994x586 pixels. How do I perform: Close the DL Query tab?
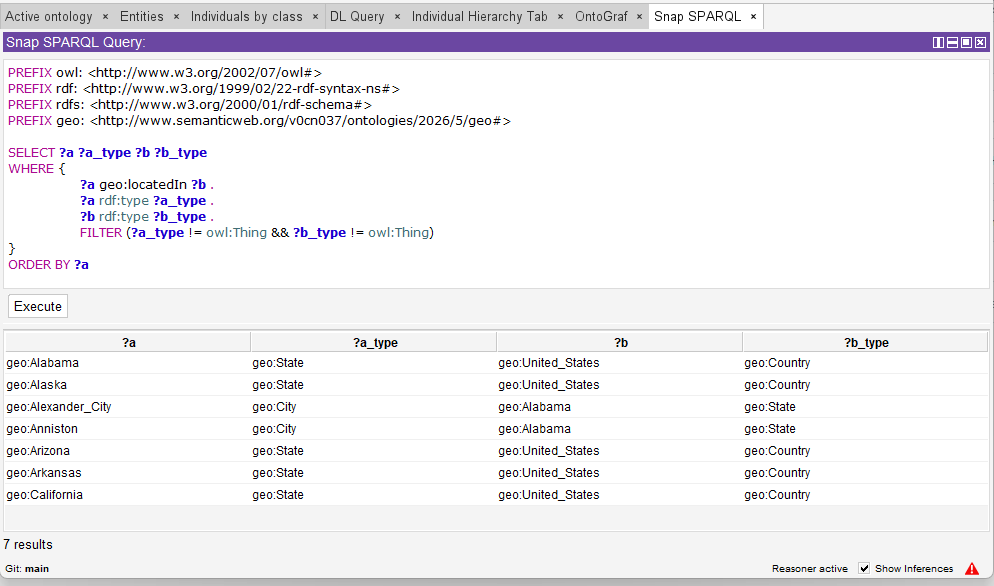tap(397, 17)
